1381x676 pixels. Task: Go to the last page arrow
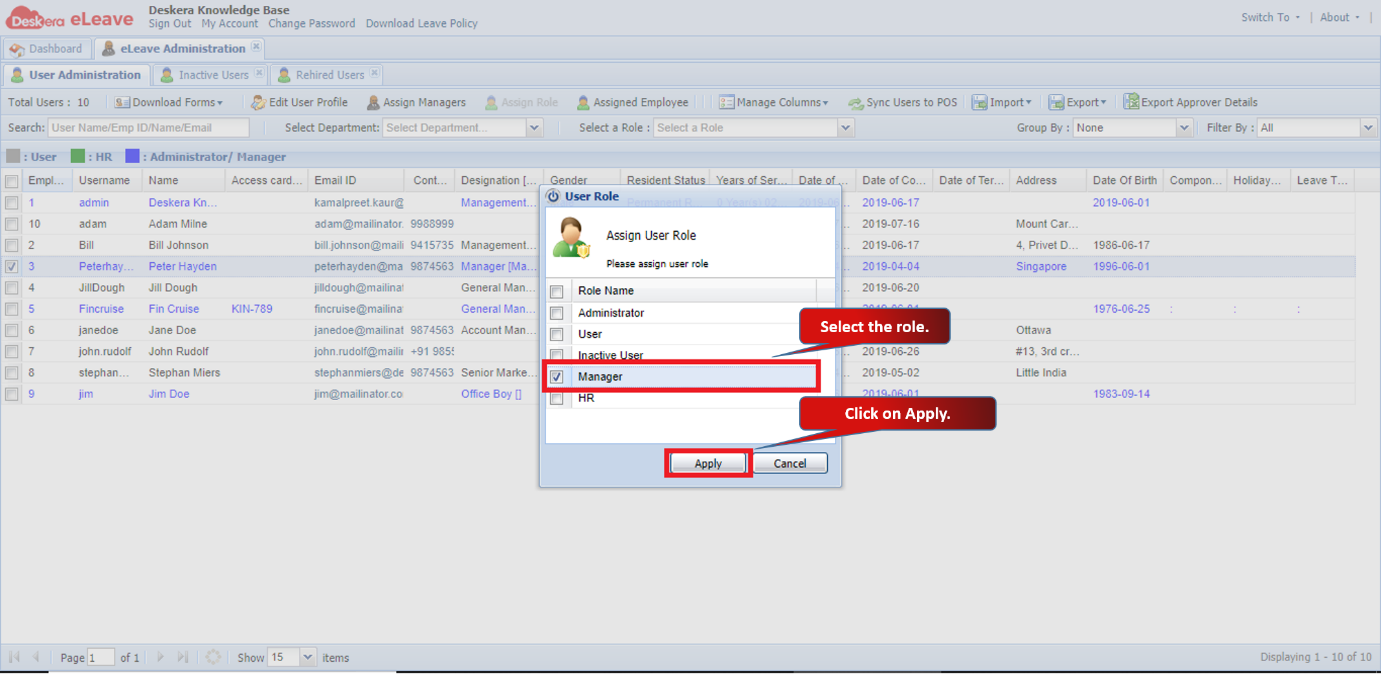(x=182, y=657)
